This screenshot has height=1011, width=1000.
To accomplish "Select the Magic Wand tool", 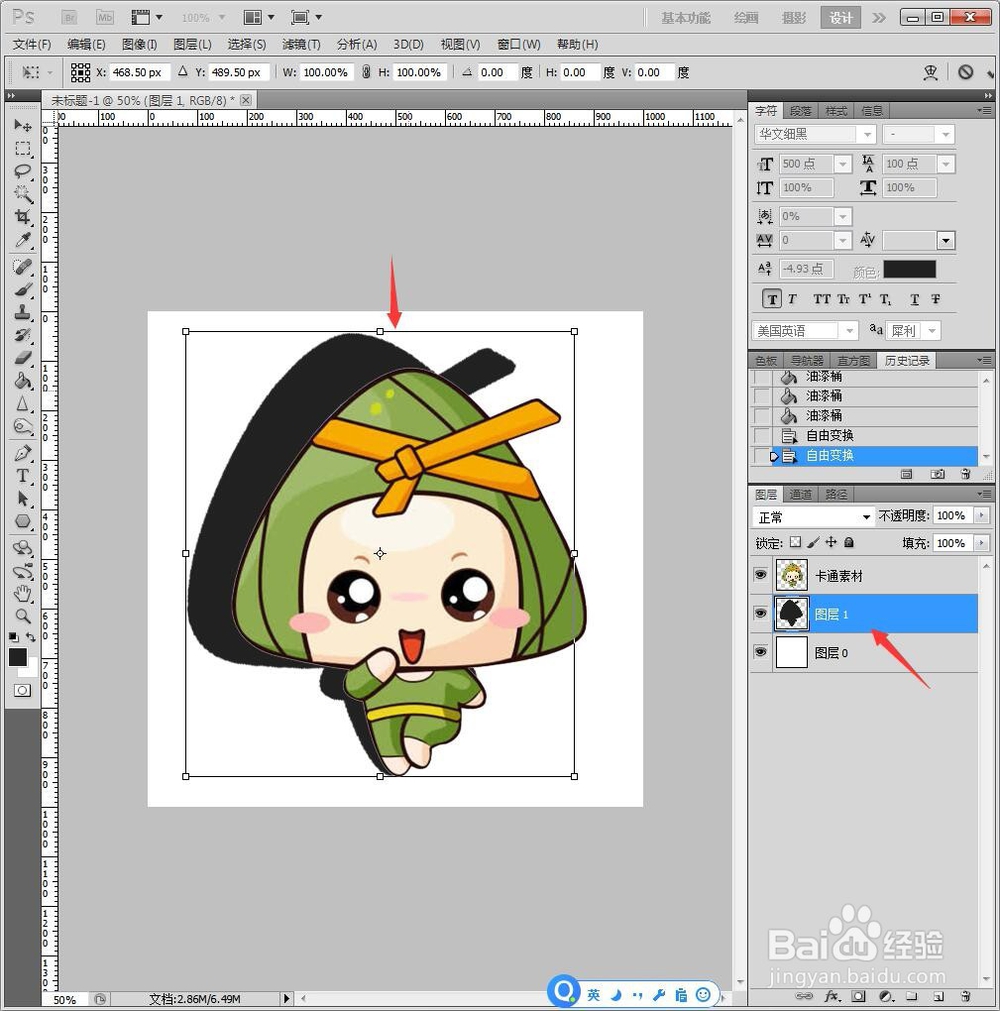I will (23, 194).
